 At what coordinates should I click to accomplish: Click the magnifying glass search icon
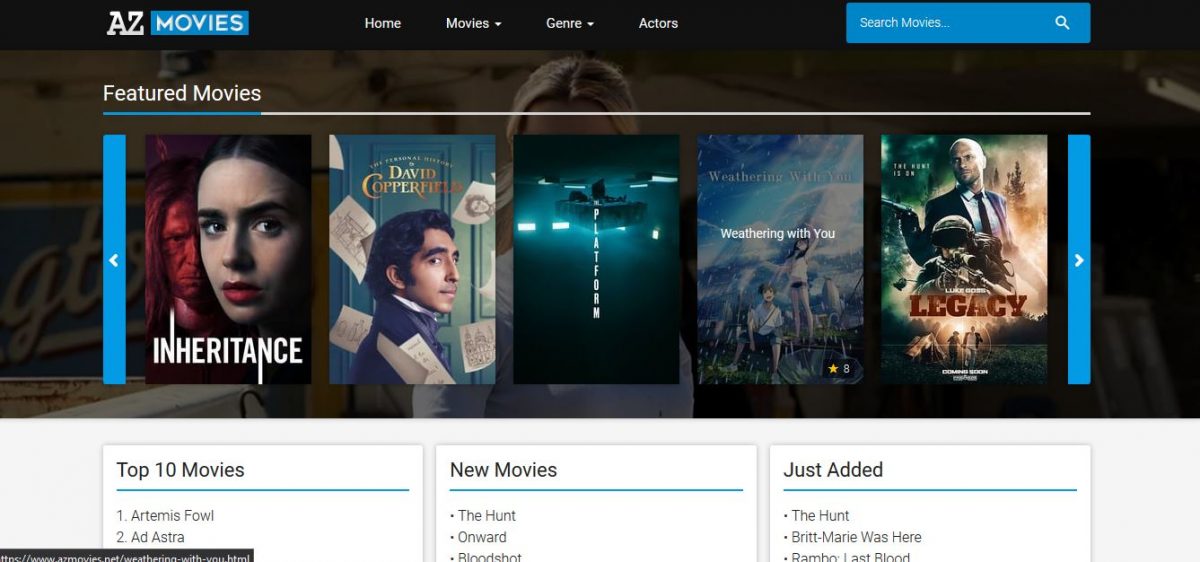[x=1062, y=23]
